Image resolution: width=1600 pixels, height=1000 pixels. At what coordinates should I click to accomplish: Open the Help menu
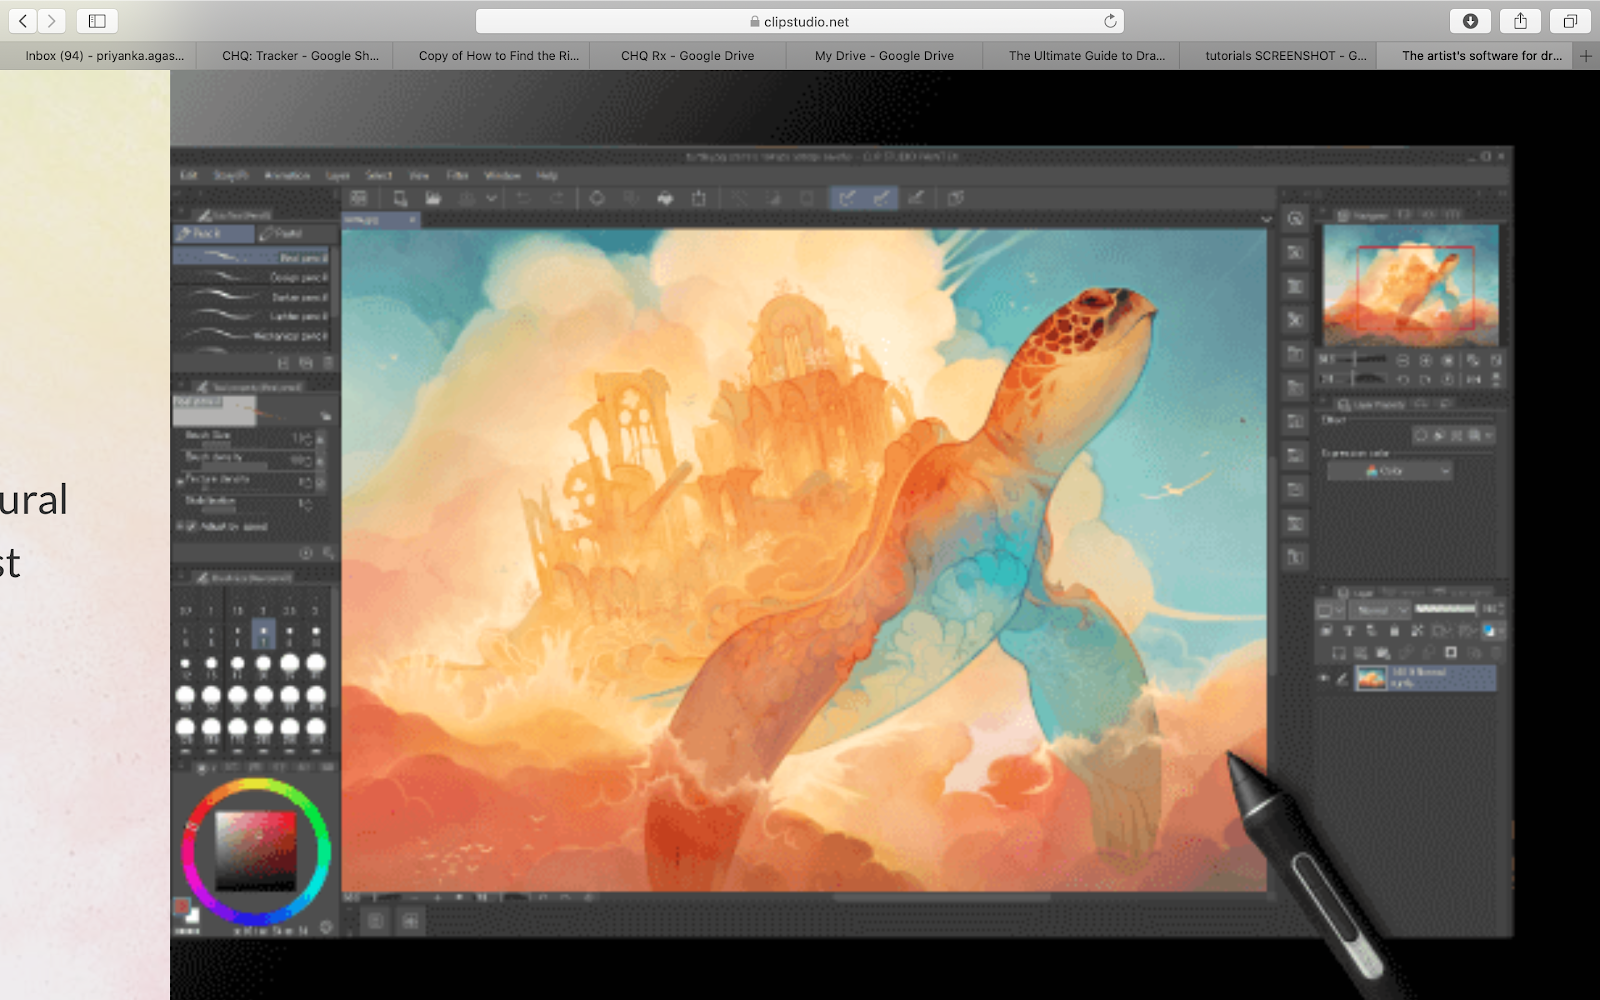click(546, 175)
